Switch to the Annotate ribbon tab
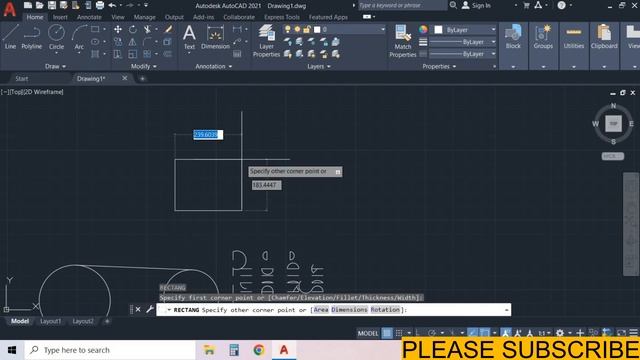 pos(89,17)
